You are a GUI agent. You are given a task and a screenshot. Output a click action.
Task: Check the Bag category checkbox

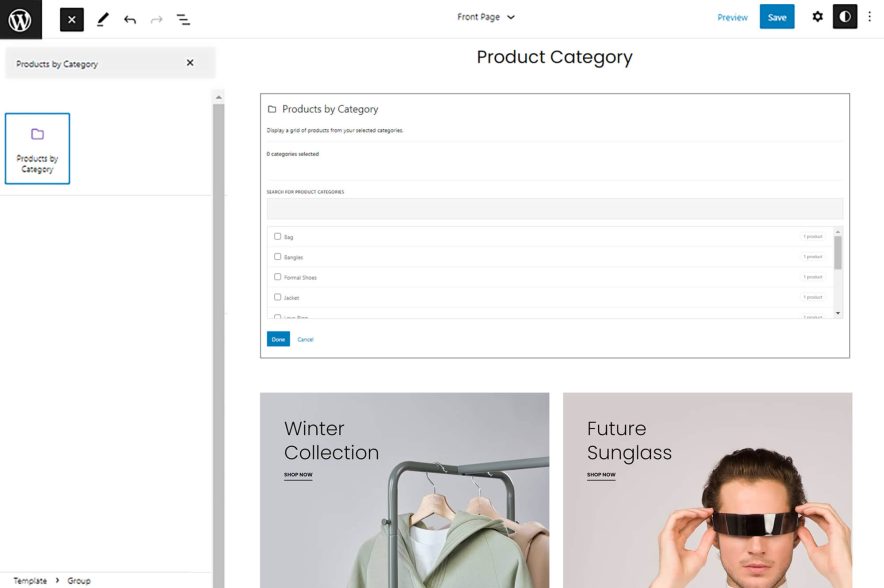[x=277, y=236]
